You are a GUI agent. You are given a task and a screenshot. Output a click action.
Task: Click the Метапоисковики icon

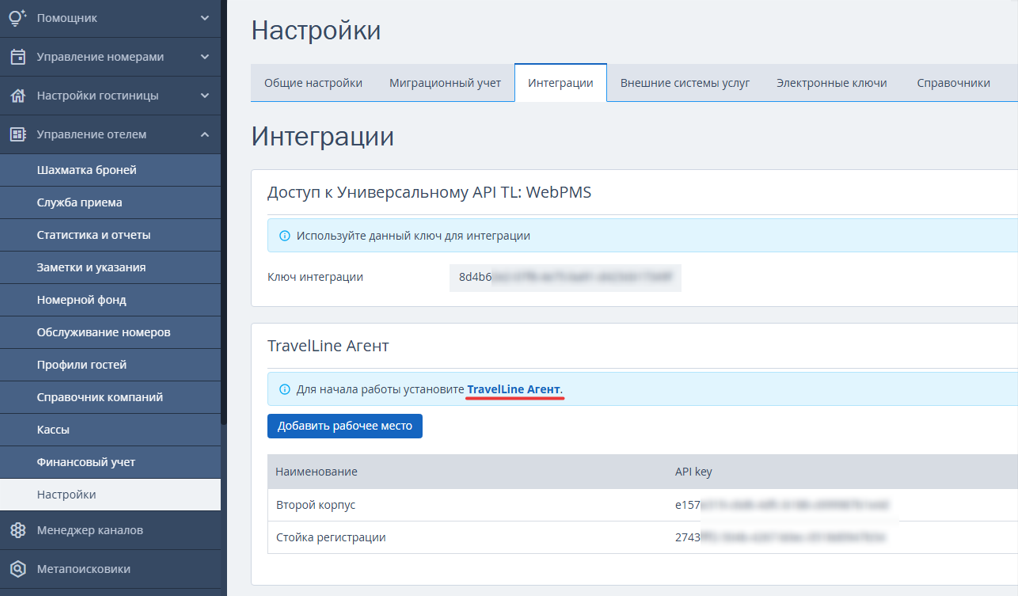tap(18, 569)
